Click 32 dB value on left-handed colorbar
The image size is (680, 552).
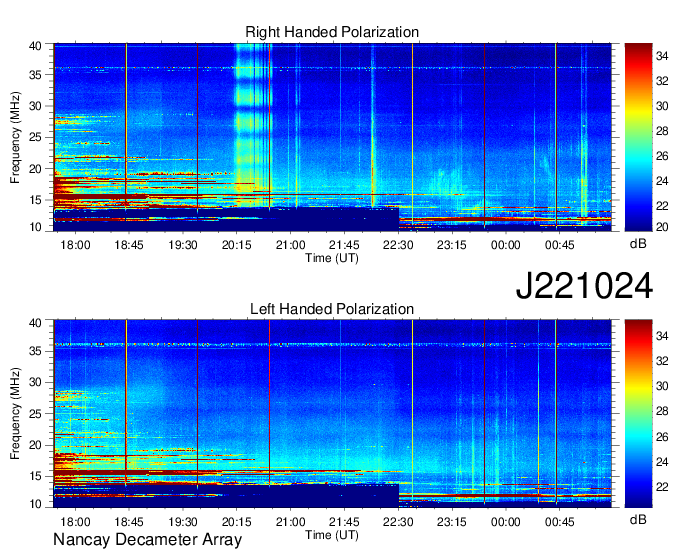[x=662, y=361]
